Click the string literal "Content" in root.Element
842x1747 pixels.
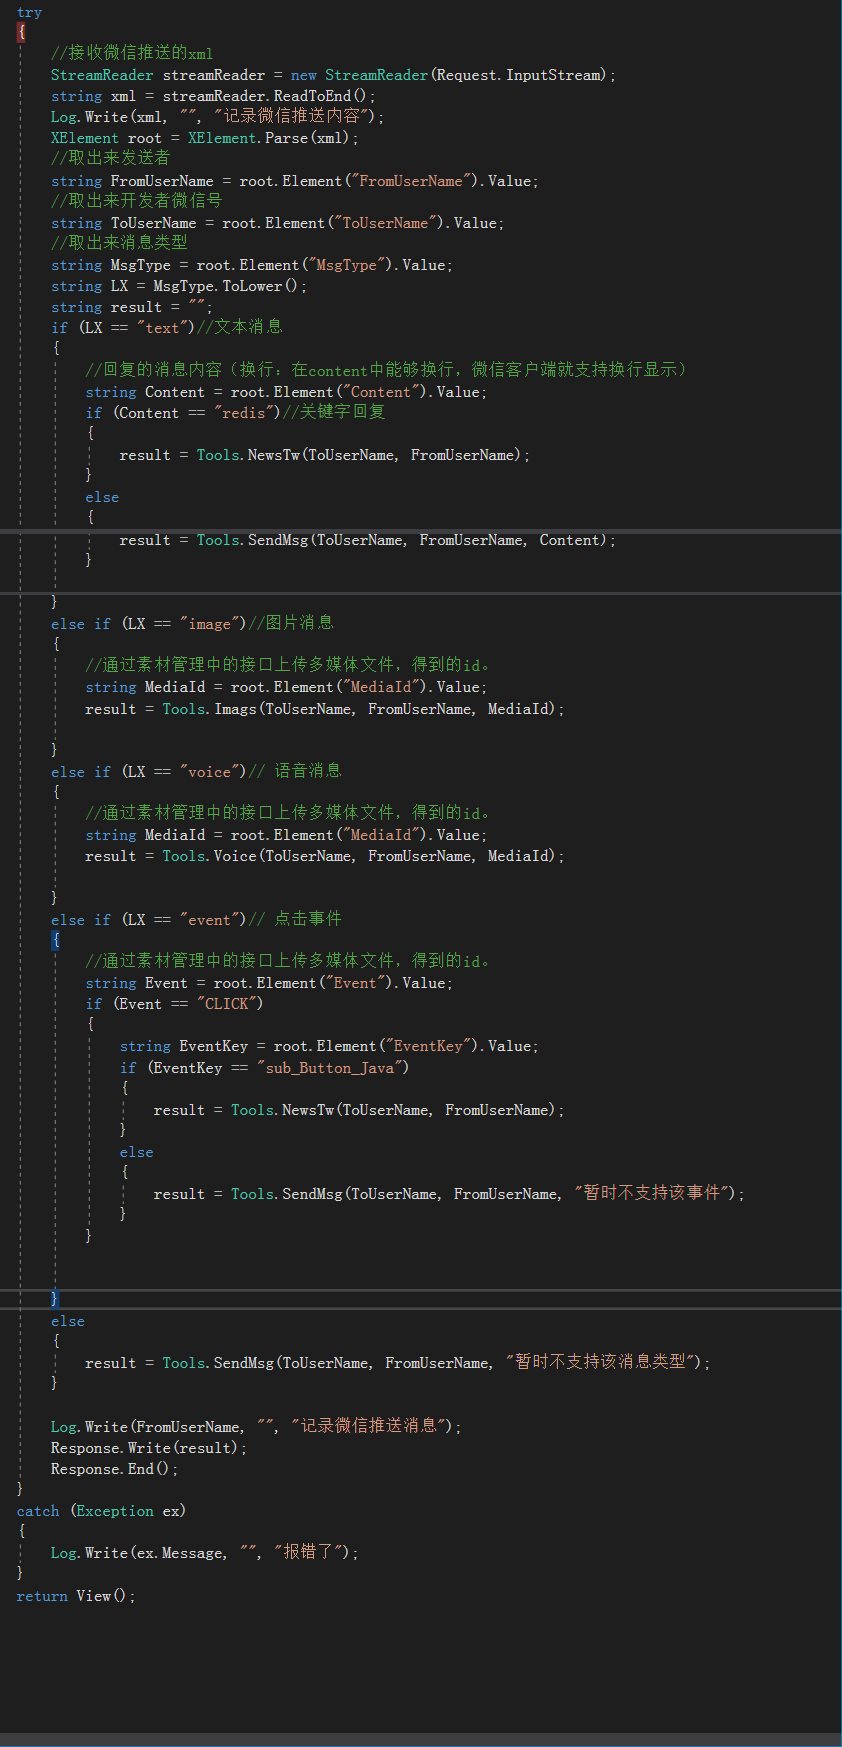click(x=381, y=392)
